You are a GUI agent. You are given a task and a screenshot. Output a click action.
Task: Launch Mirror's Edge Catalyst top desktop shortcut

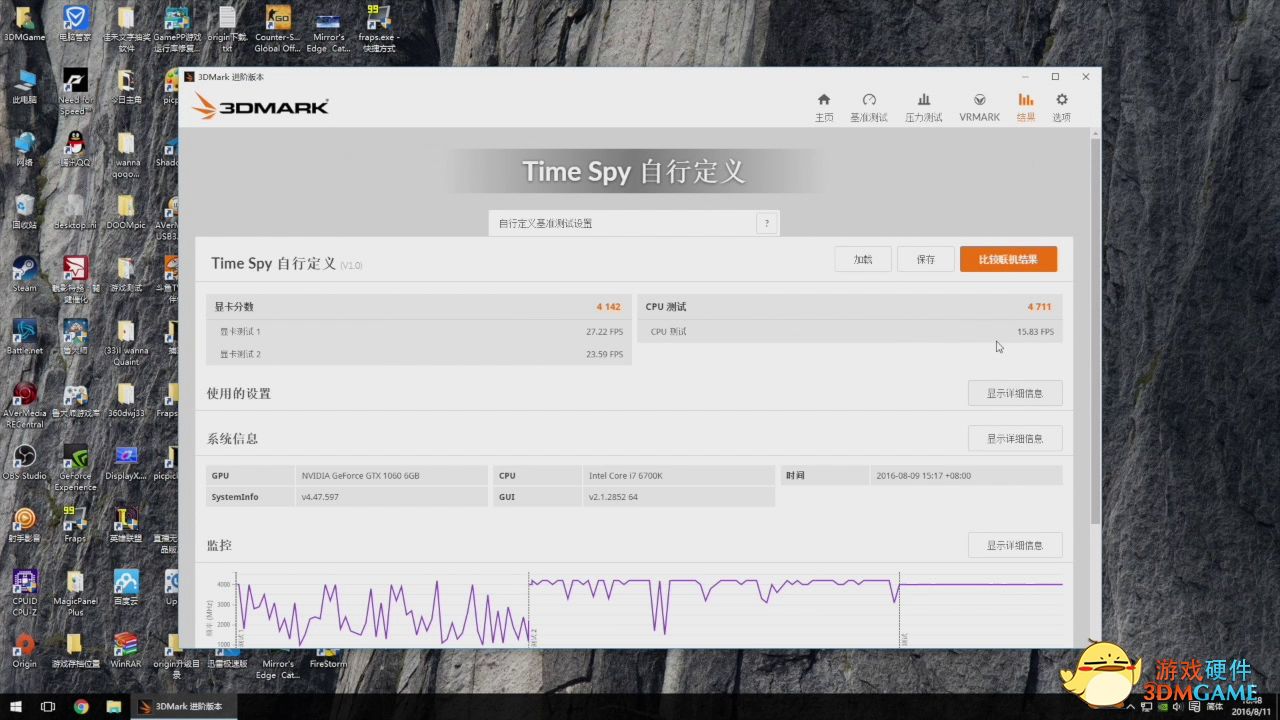tap(328, 30)
